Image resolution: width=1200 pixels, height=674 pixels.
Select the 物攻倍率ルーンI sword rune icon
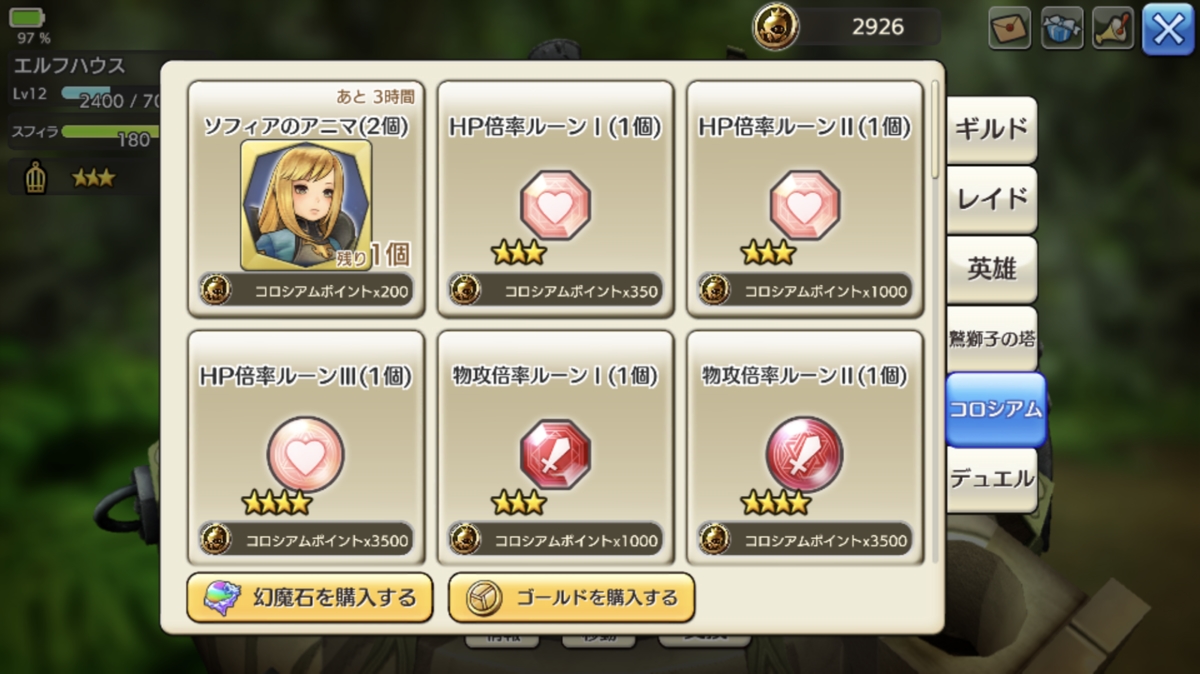(x=555, y=454)
